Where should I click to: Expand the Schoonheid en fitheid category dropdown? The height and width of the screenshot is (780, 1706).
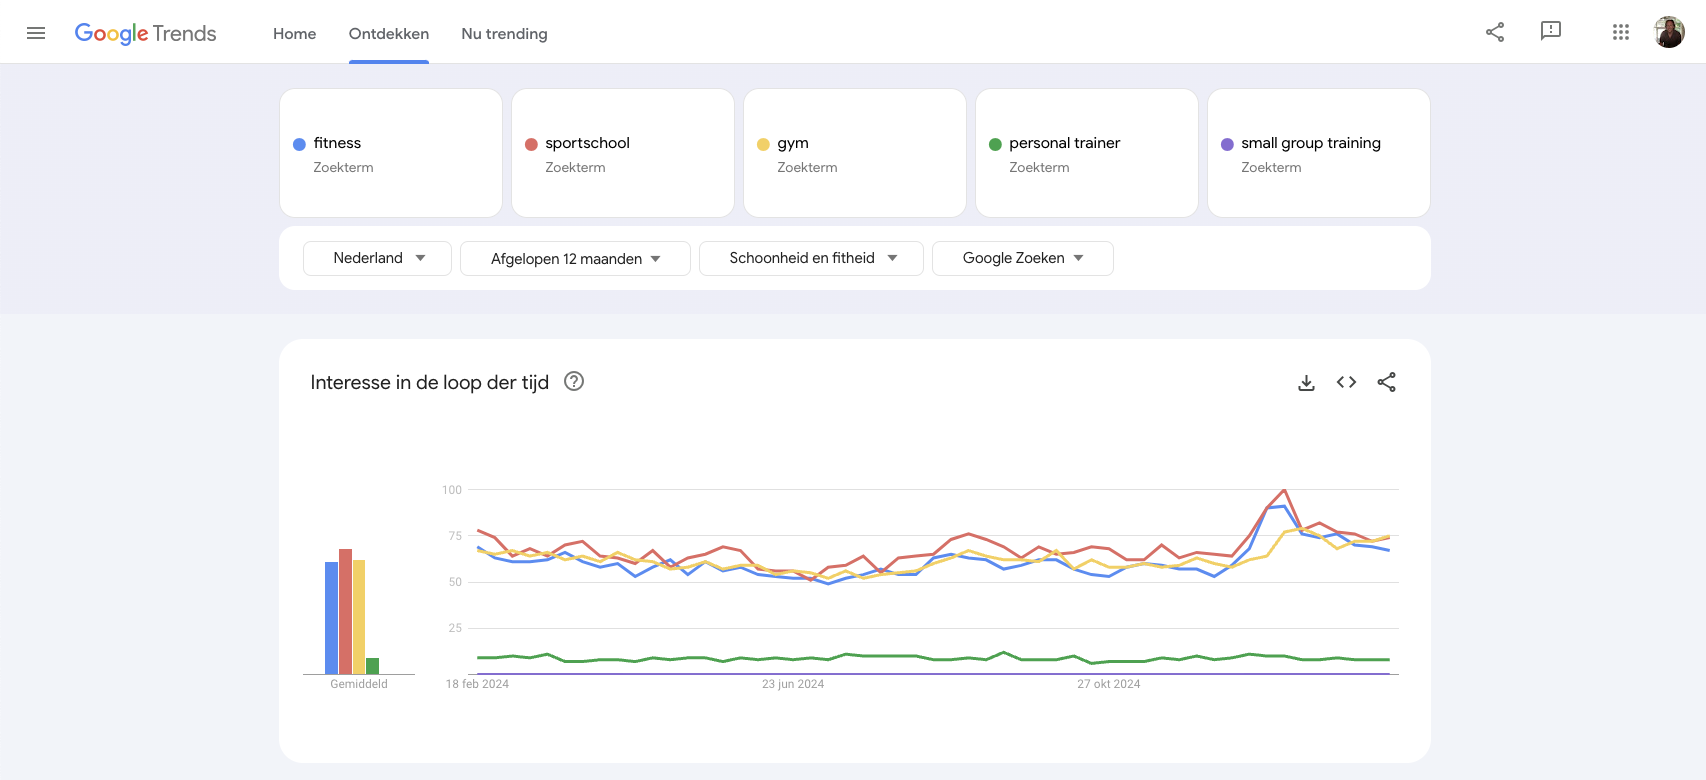point(811,258)
